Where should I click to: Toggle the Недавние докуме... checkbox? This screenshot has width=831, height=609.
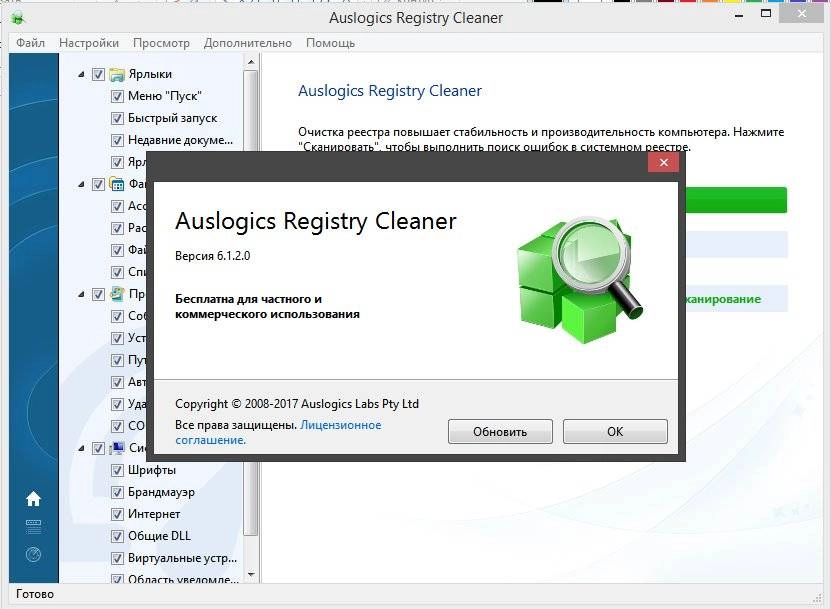point(117,140)
